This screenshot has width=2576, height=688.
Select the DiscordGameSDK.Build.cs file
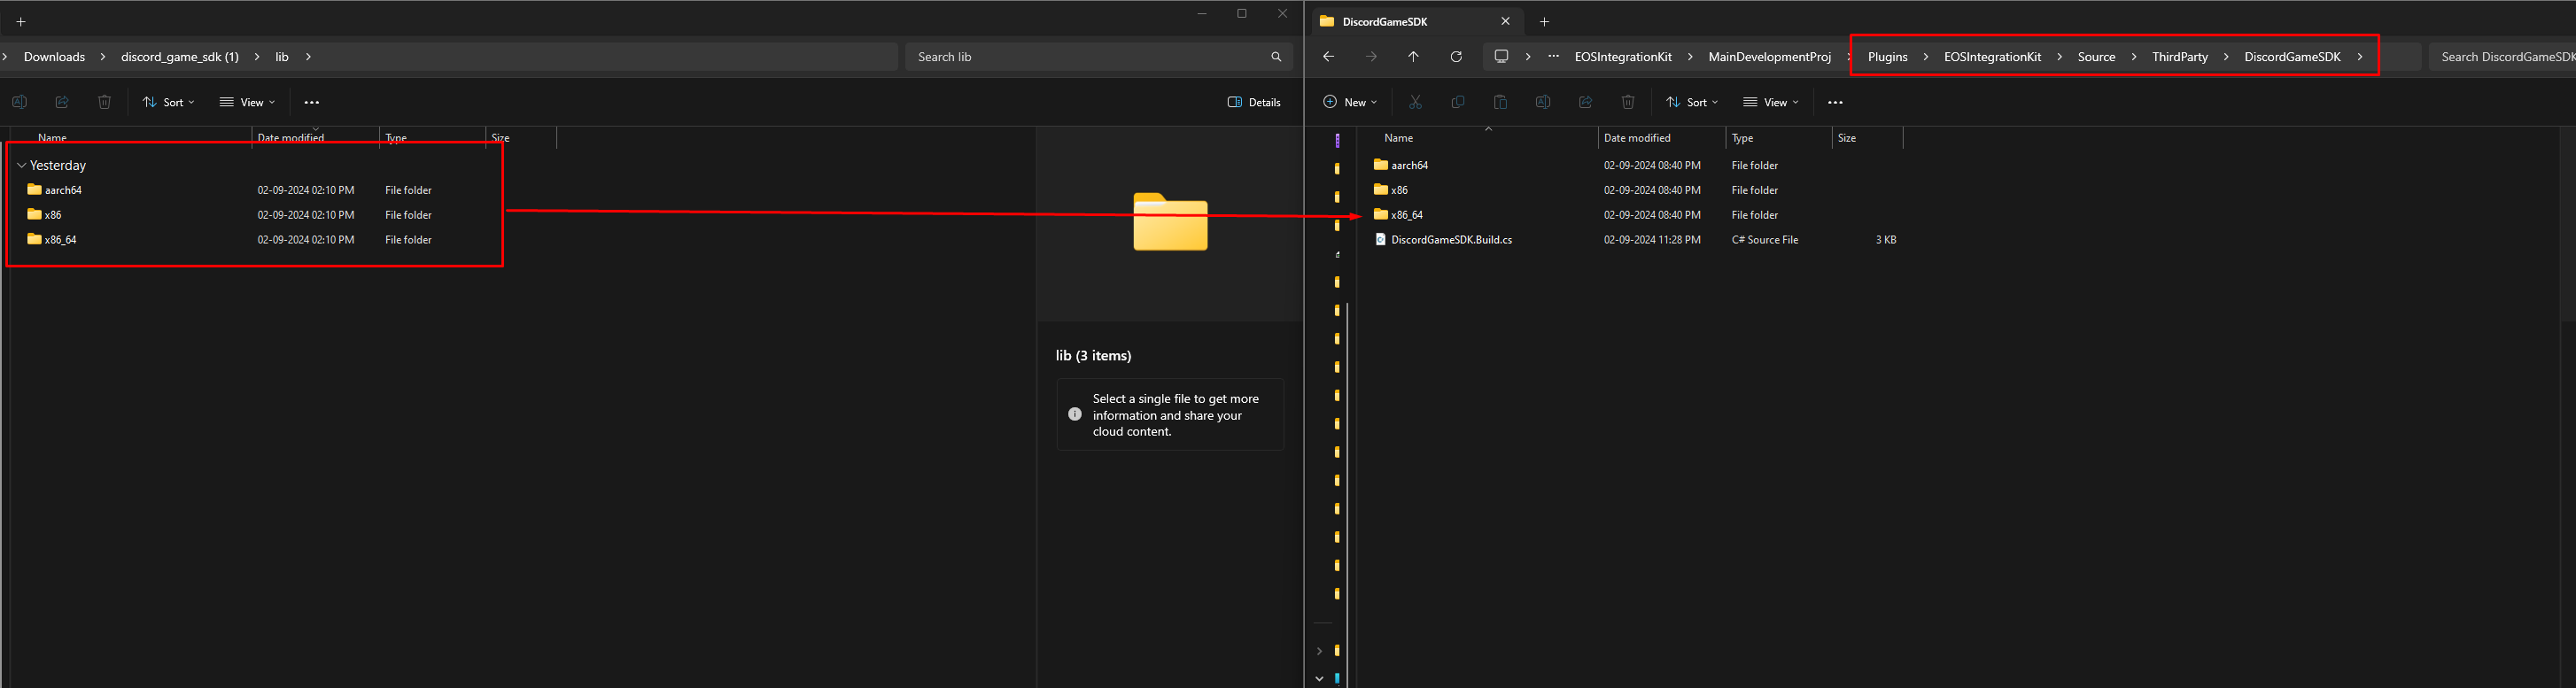[x=1451, y=240]
